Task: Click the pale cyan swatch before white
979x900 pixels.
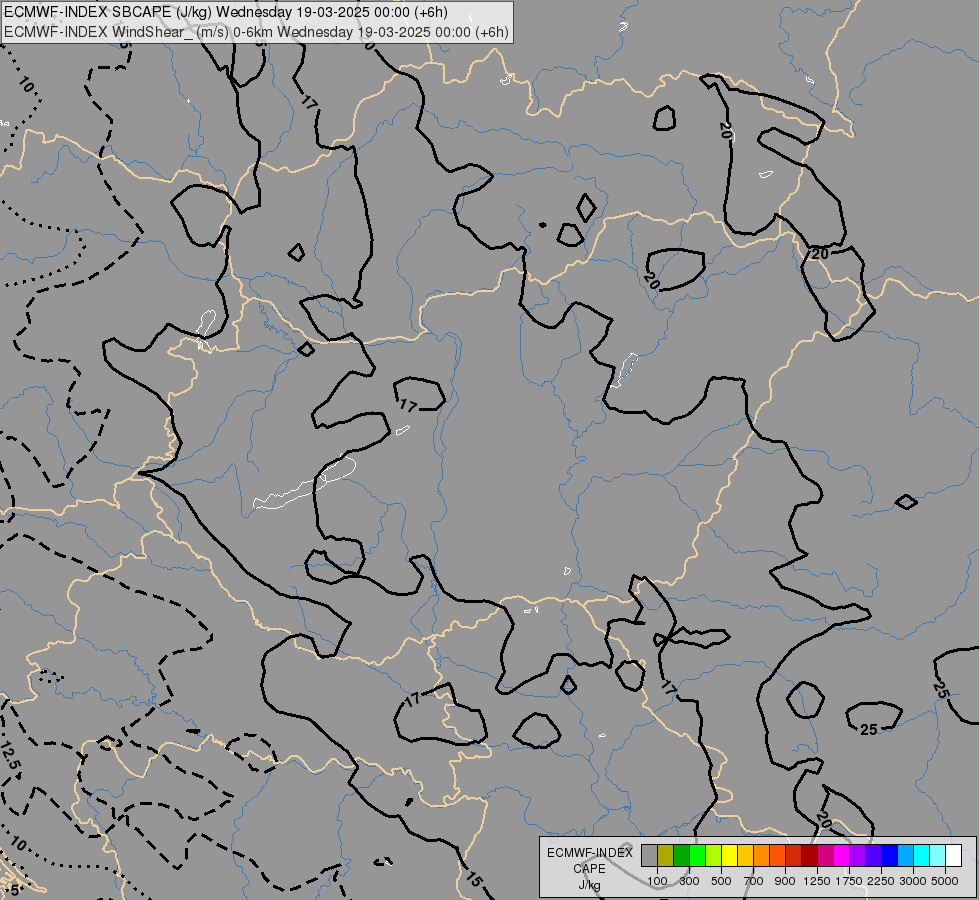Action: pyautogui.click(x=938, y=855)
